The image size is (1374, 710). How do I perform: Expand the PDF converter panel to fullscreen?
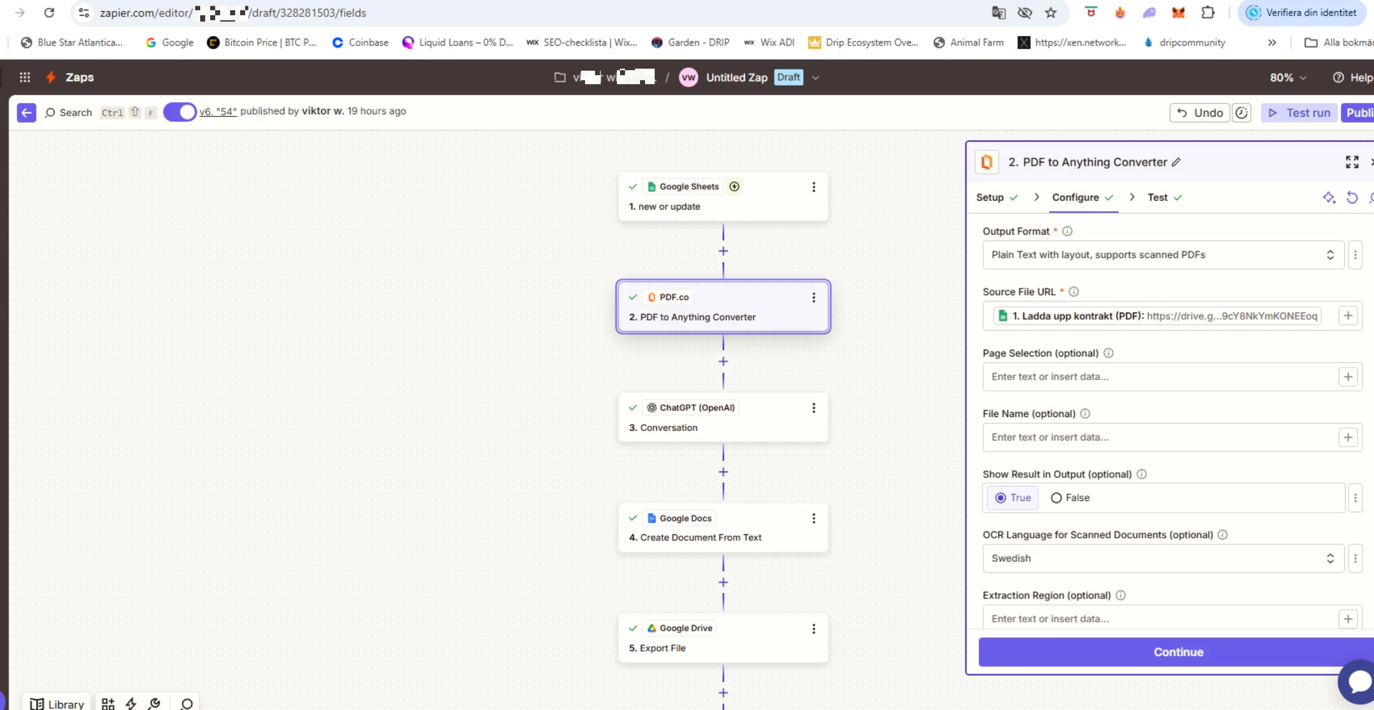(1351, 162)
